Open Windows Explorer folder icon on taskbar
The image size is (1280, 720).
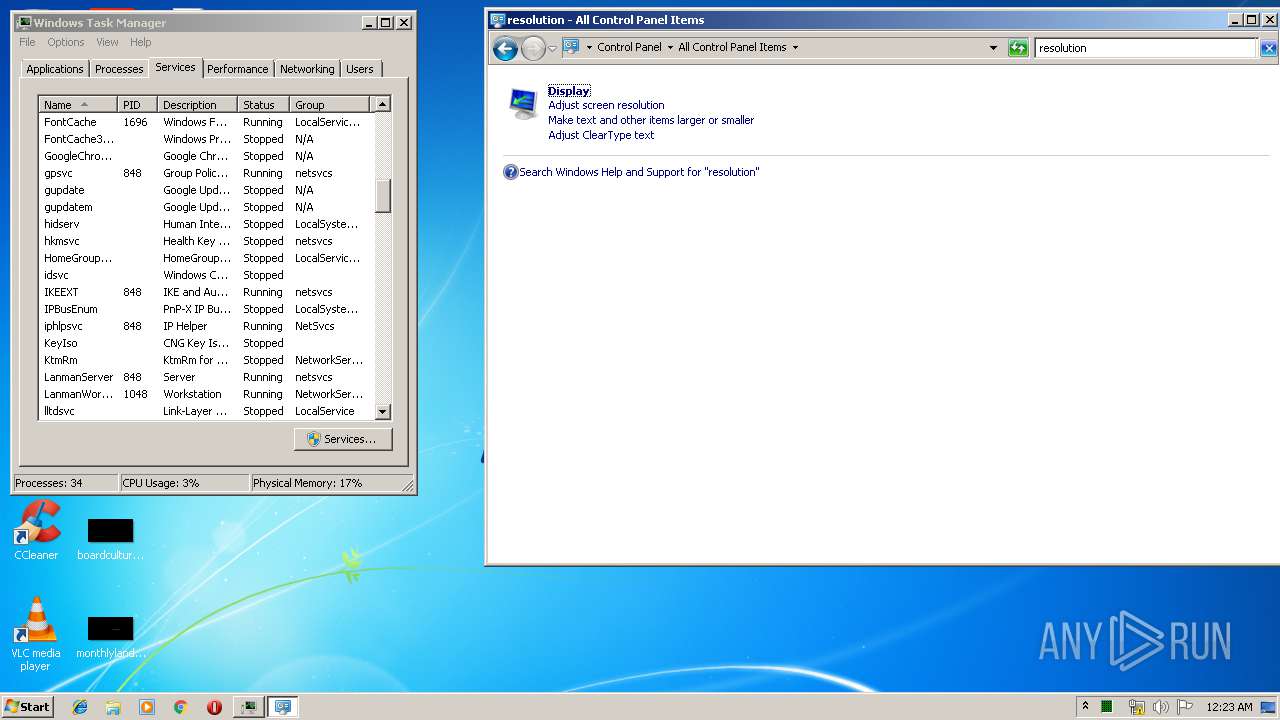click(113, 707)
